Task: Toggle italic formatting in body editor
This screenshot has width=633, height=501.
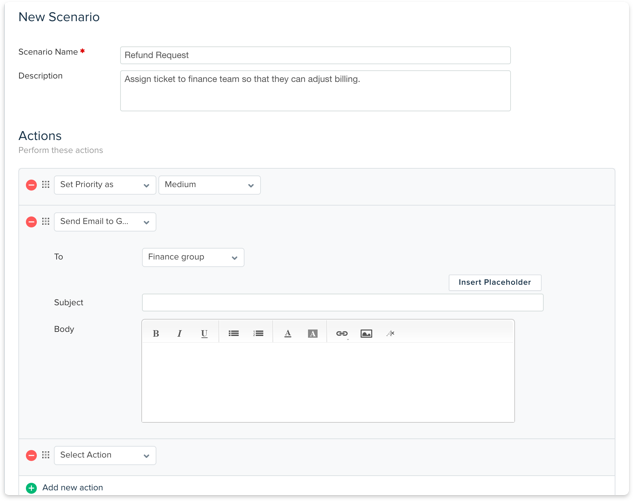Action: pos(180,333)
